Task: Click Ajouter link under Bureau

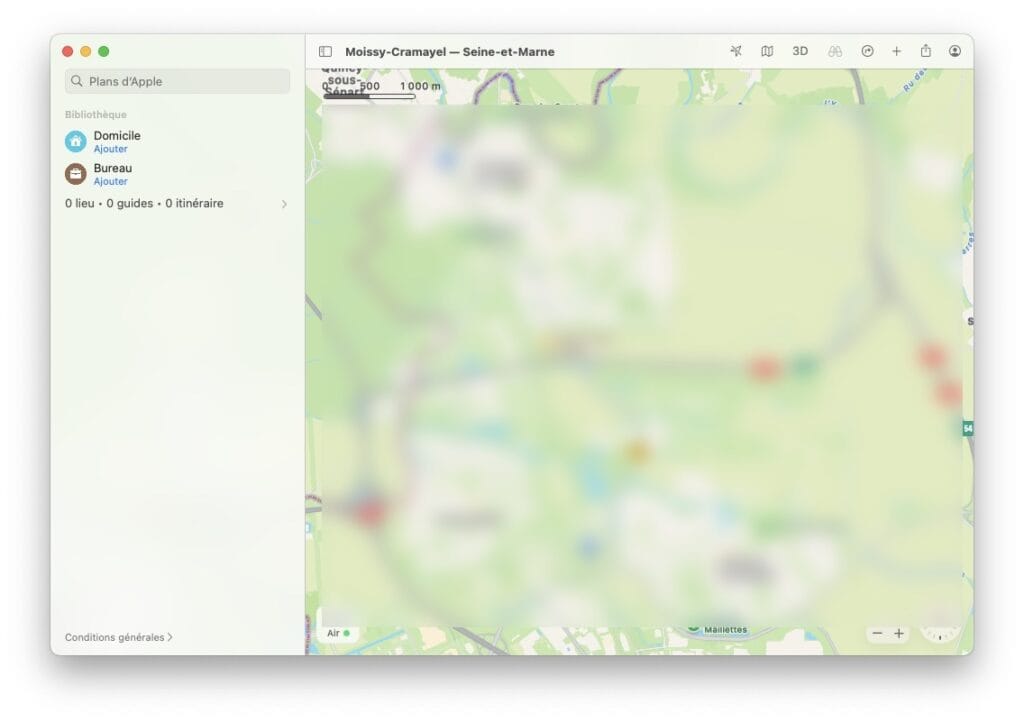Action: 111,182
